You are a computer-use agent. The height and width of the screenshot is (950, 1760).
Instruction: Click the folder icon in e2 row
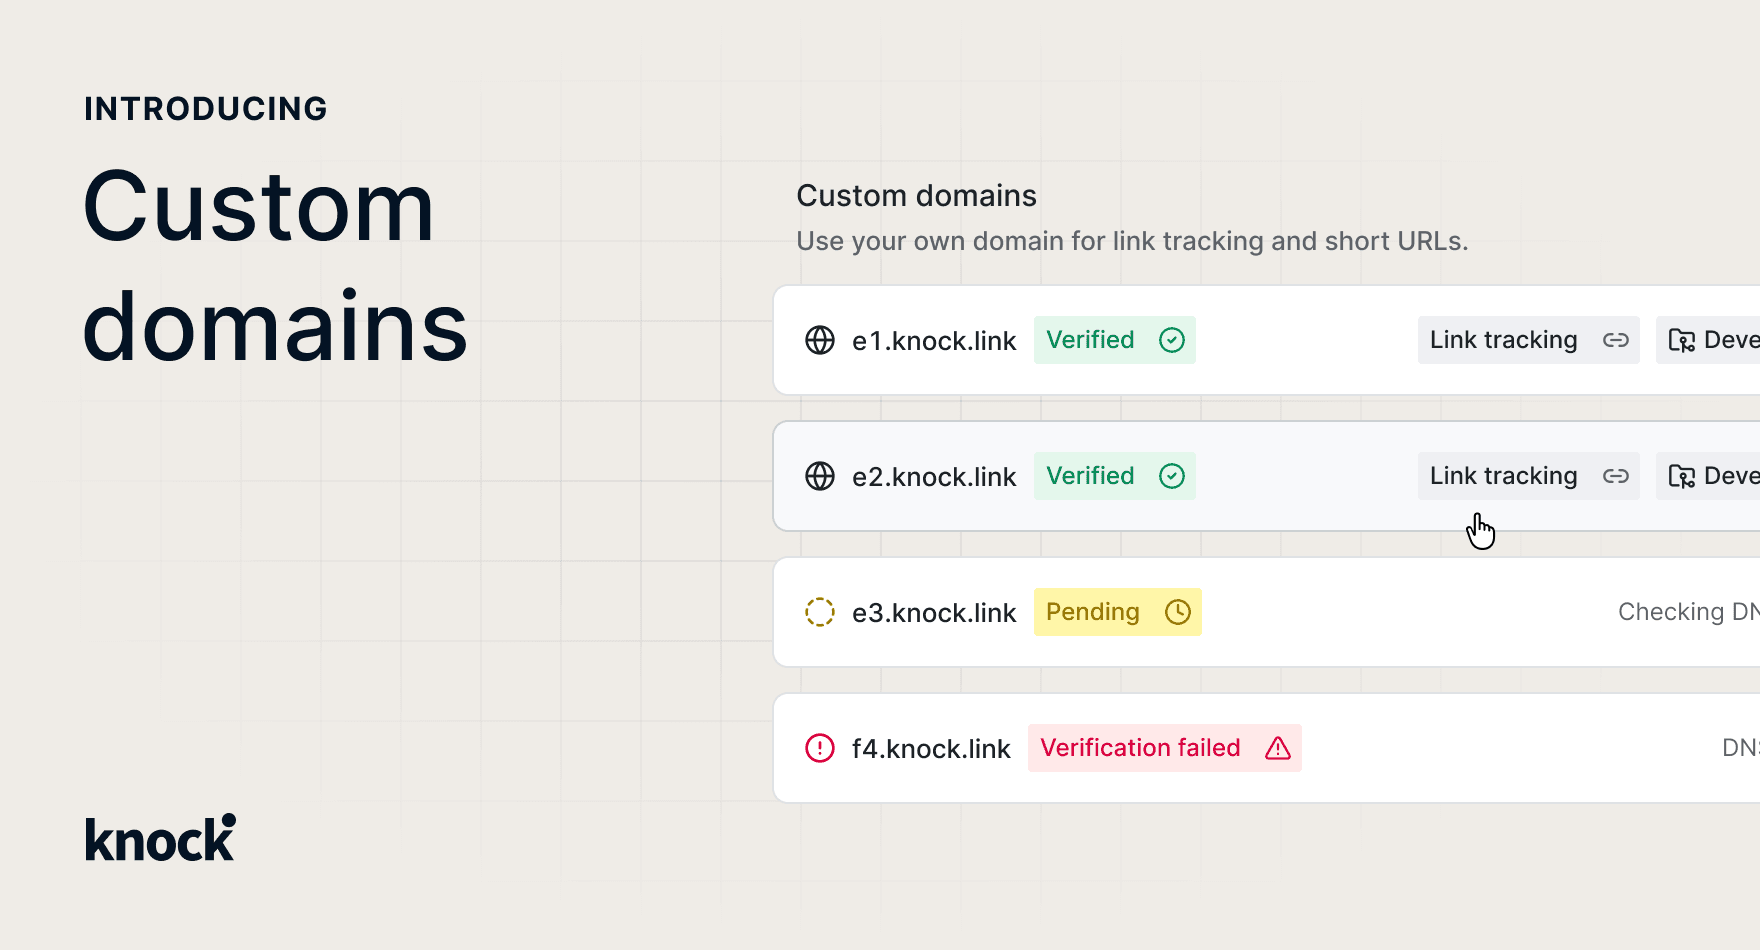(x=1682, y=477)
